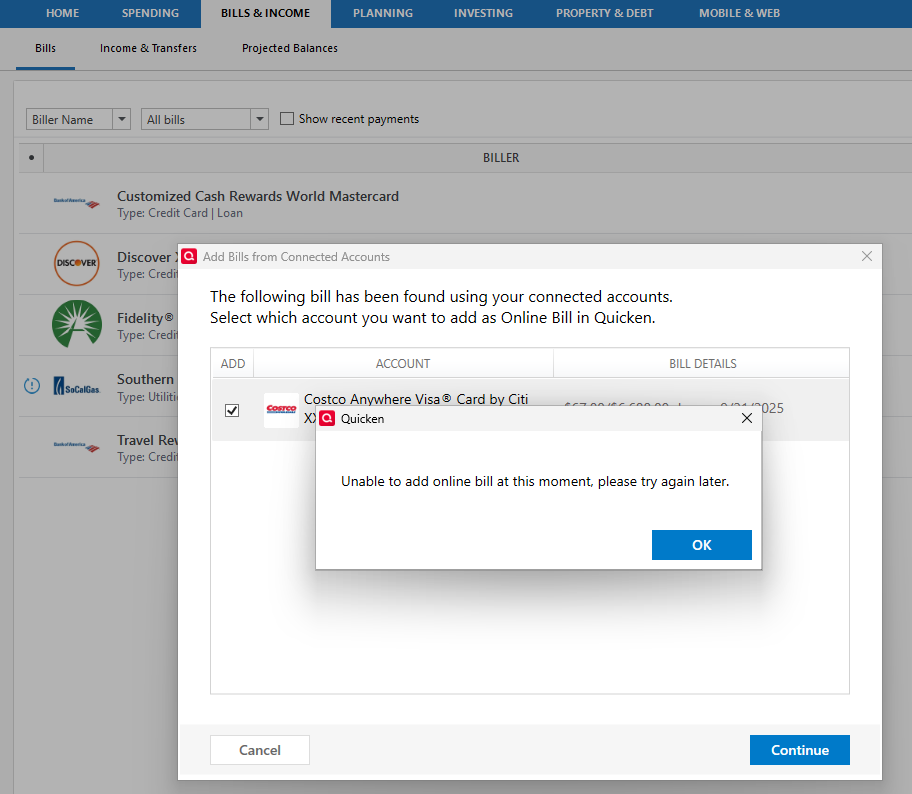Click Cancel in Add Bills dialog
Screen dimensions: 912x794
click(259, 750)
